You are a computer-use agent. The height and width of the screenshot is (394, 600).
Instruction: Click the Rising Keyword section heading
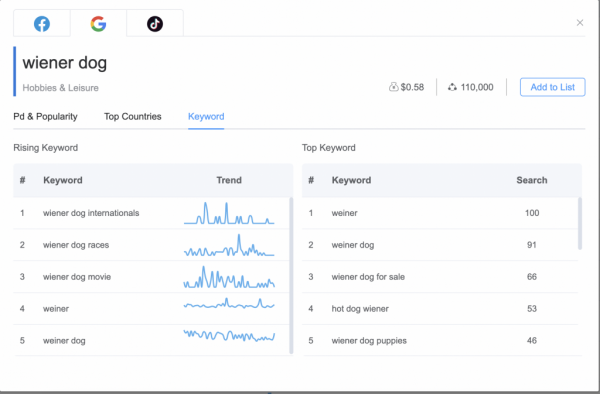click(x=46, y=148)
